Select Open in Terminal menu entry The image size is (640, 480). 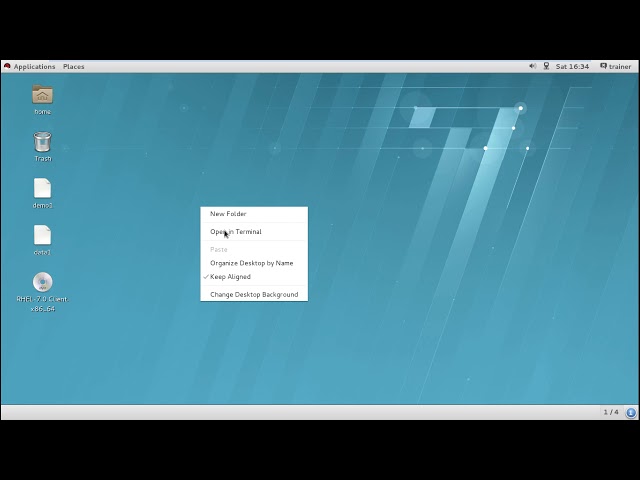click(236, 232)
